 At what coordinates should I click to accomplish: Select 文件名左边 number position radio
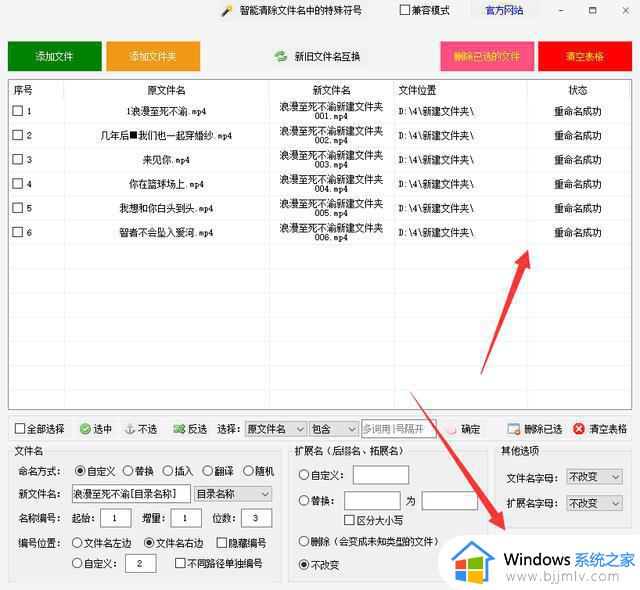[x=77, y=543]
